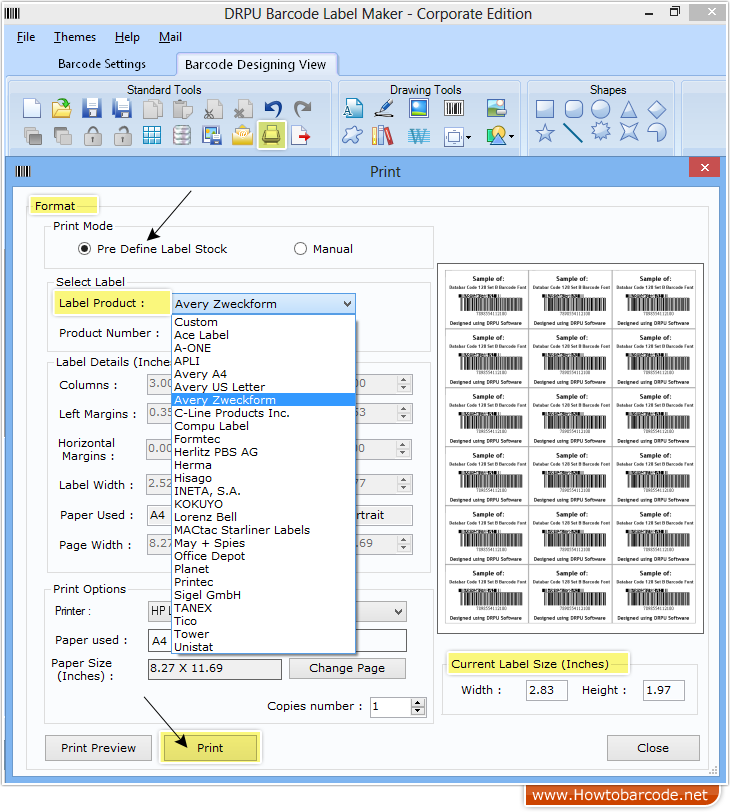Click the Undo arrow icon
This screenshot has height=812, width=730.
273,109
